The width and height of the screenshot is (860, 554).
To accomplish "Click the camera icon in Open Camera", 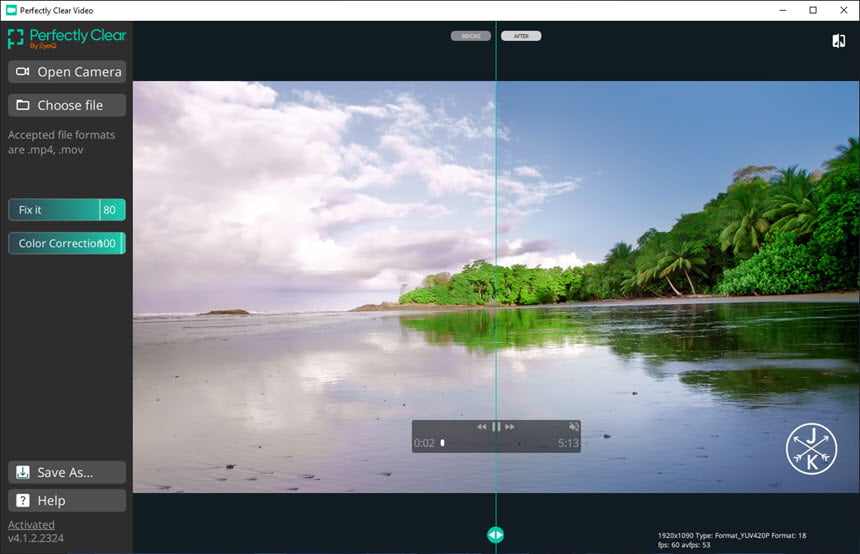I will (22, 72).
